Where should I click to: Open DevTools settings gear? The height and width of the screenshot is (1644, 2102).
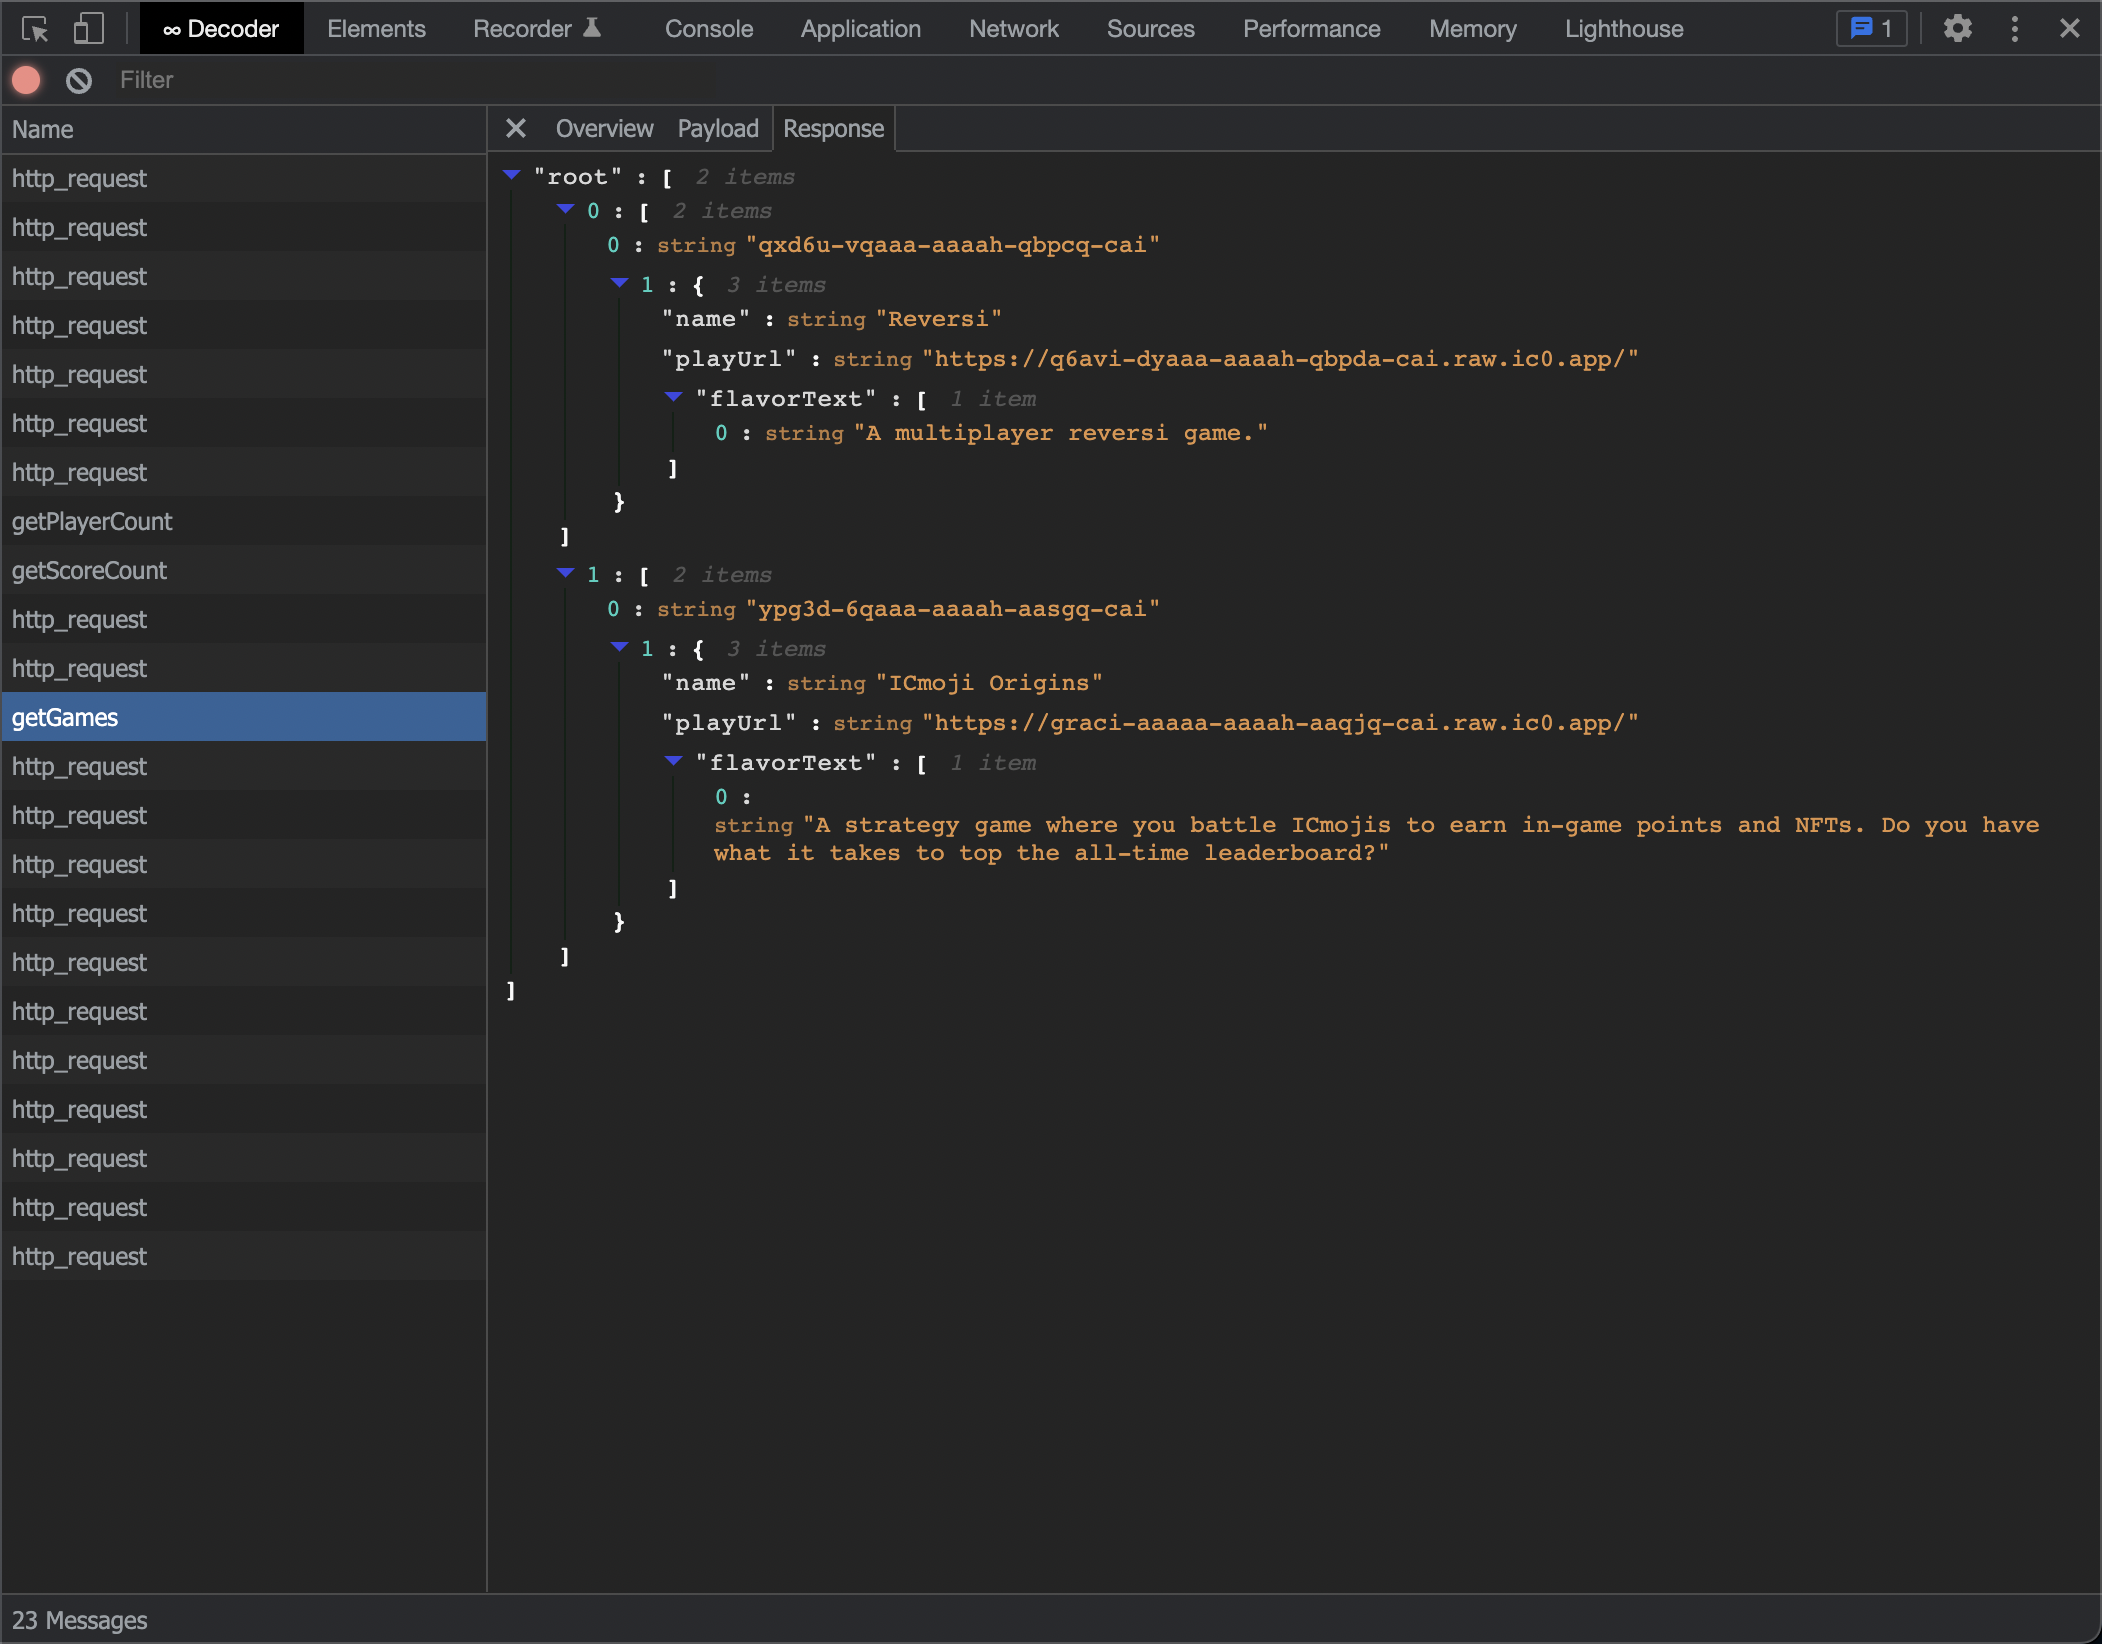(1957, 29)
